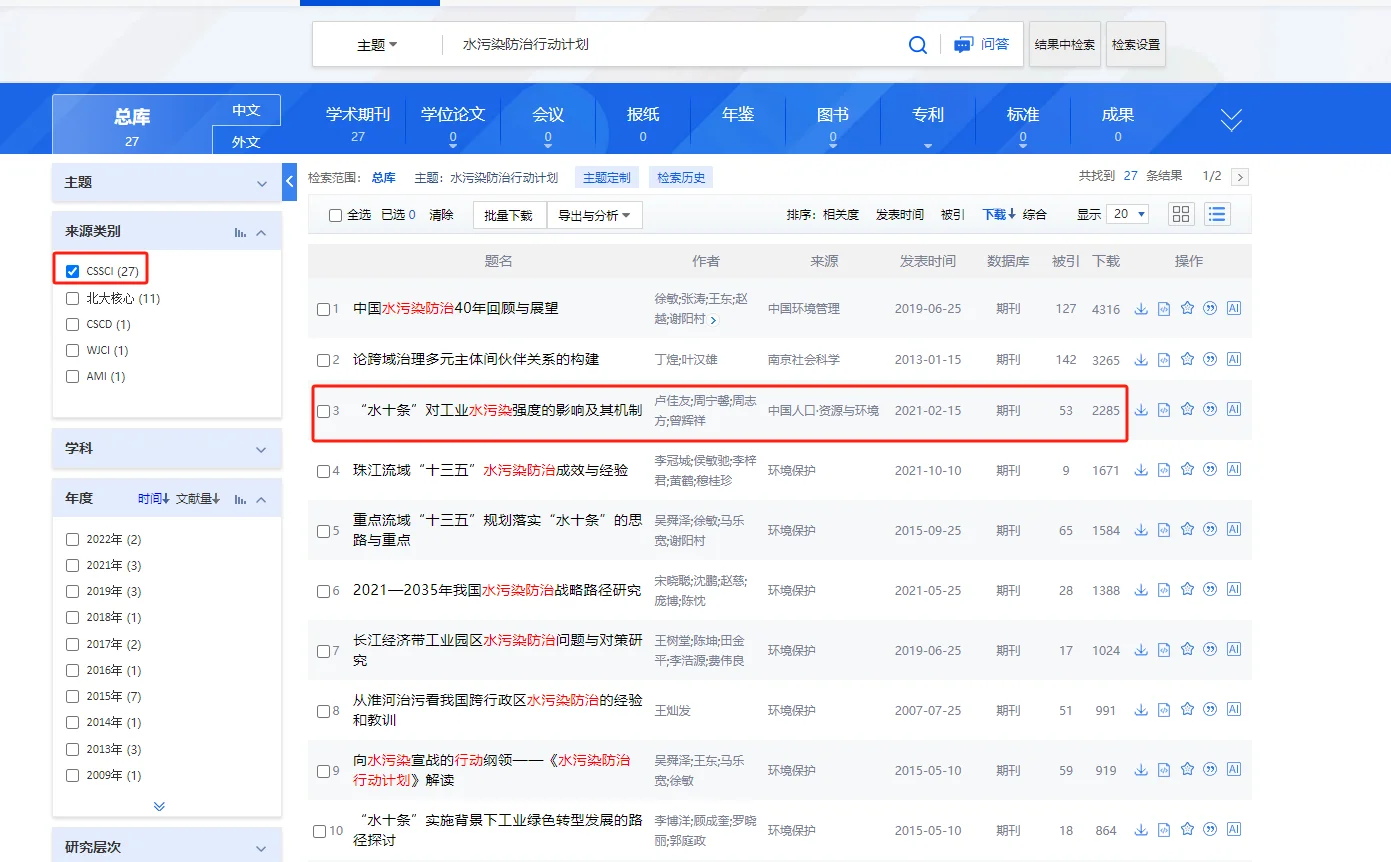Open HTML reading view for result one
This screenshot has width=1391, height=862.
(x=1163, y=308)
